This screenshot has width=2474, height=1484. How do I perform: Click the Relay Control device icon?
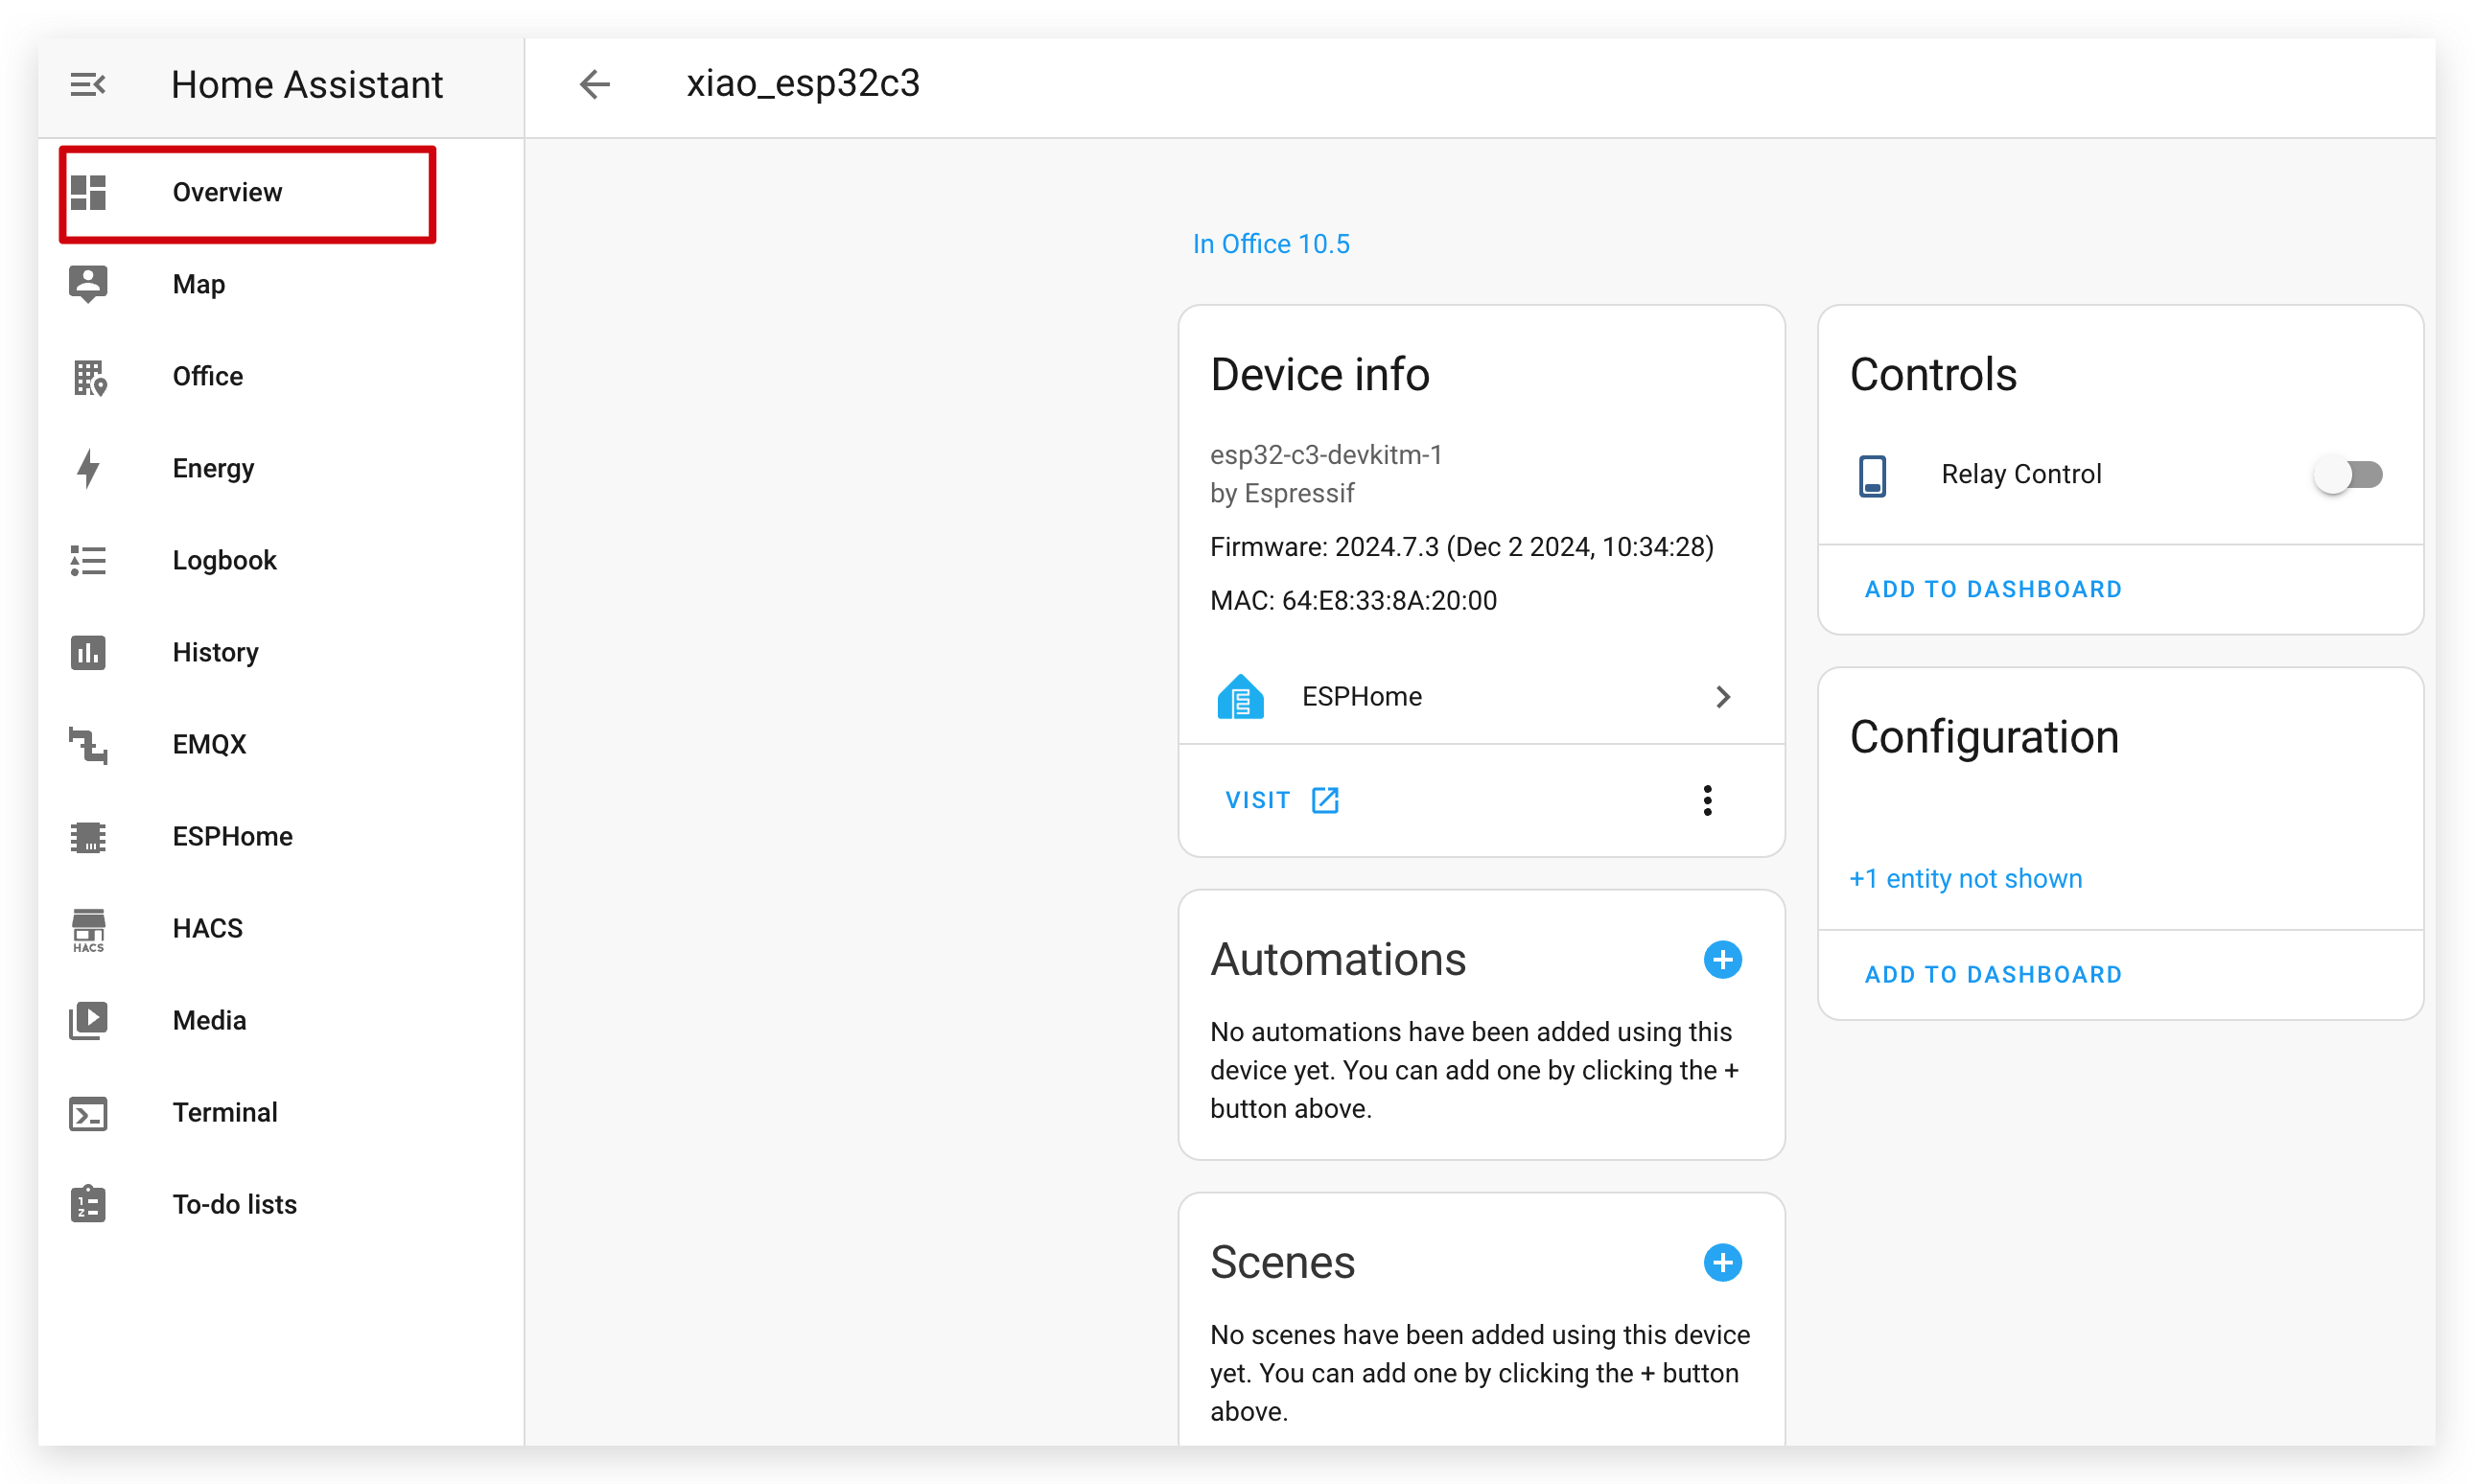point(1873,475)
